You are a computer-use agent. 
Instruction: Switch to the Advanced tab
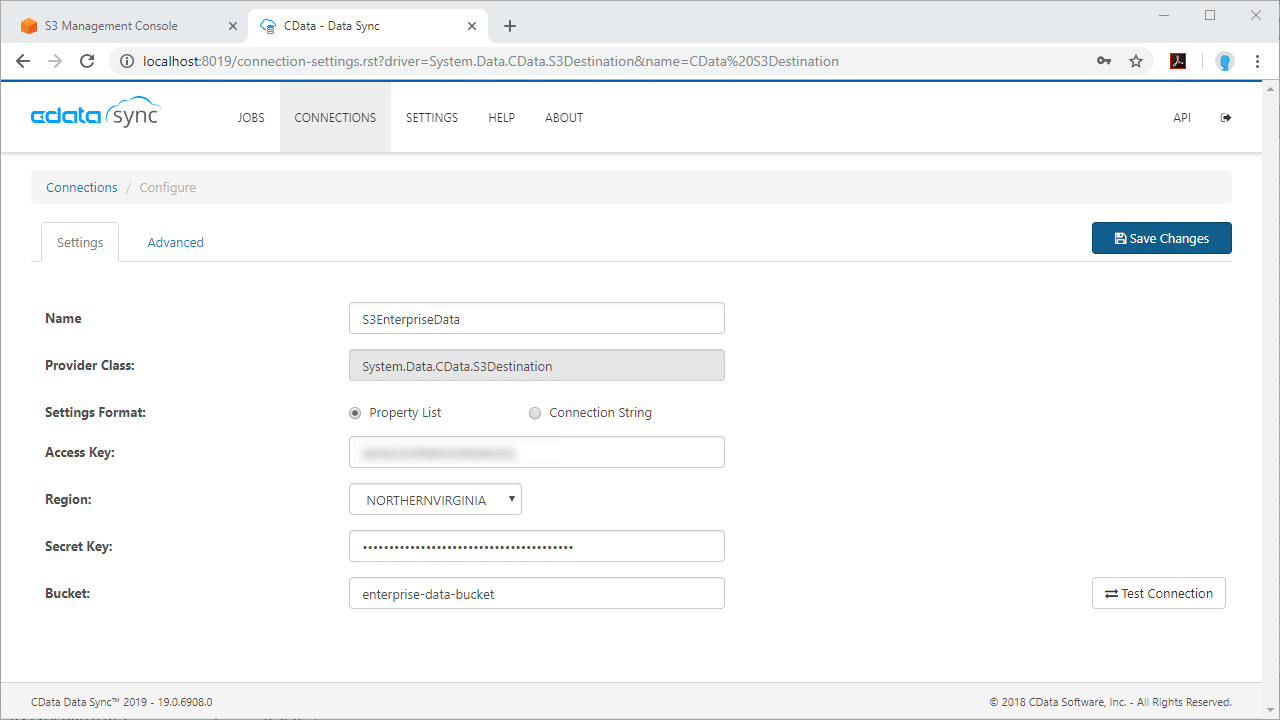tap(175, 243)
